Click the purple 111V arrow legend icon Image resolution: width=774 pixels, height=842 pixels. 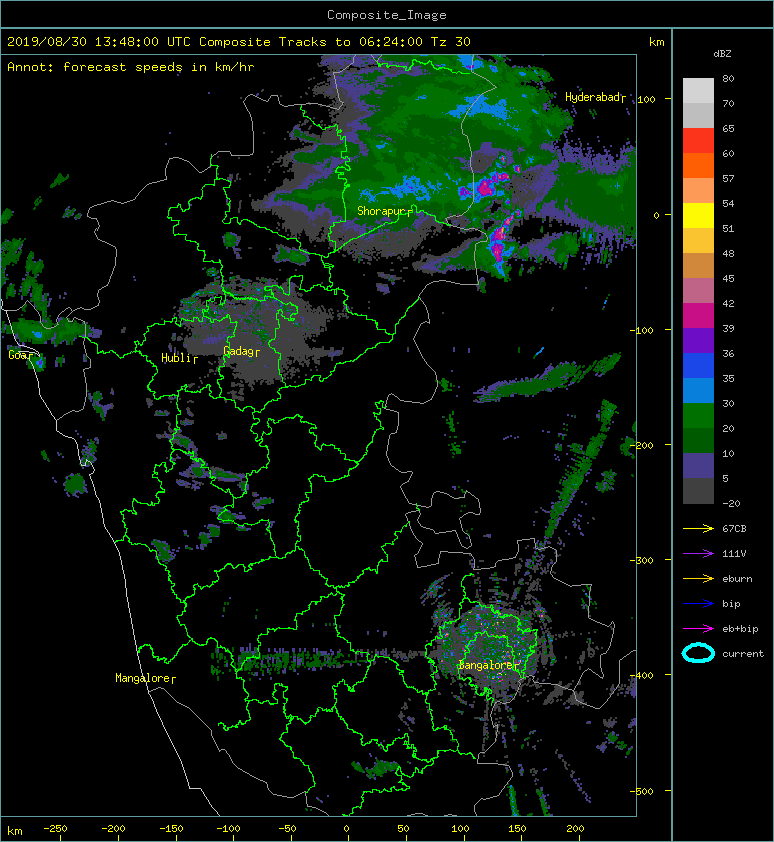pos(698,554)
